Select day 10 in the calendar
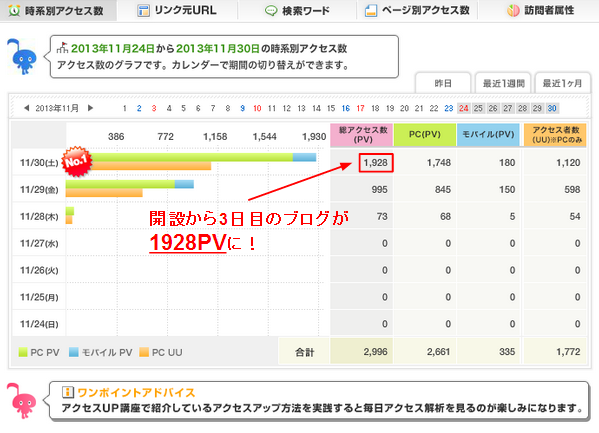Screen dimensions: 599x433 257,109
